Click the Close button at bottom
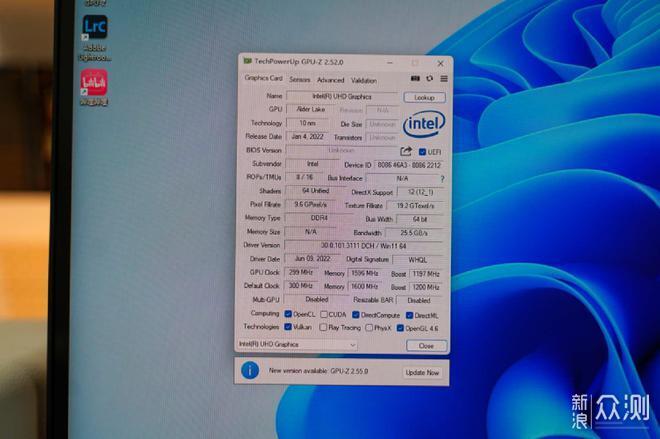The height and width of the screenshot is (439, 660). [x=426, y=346]
